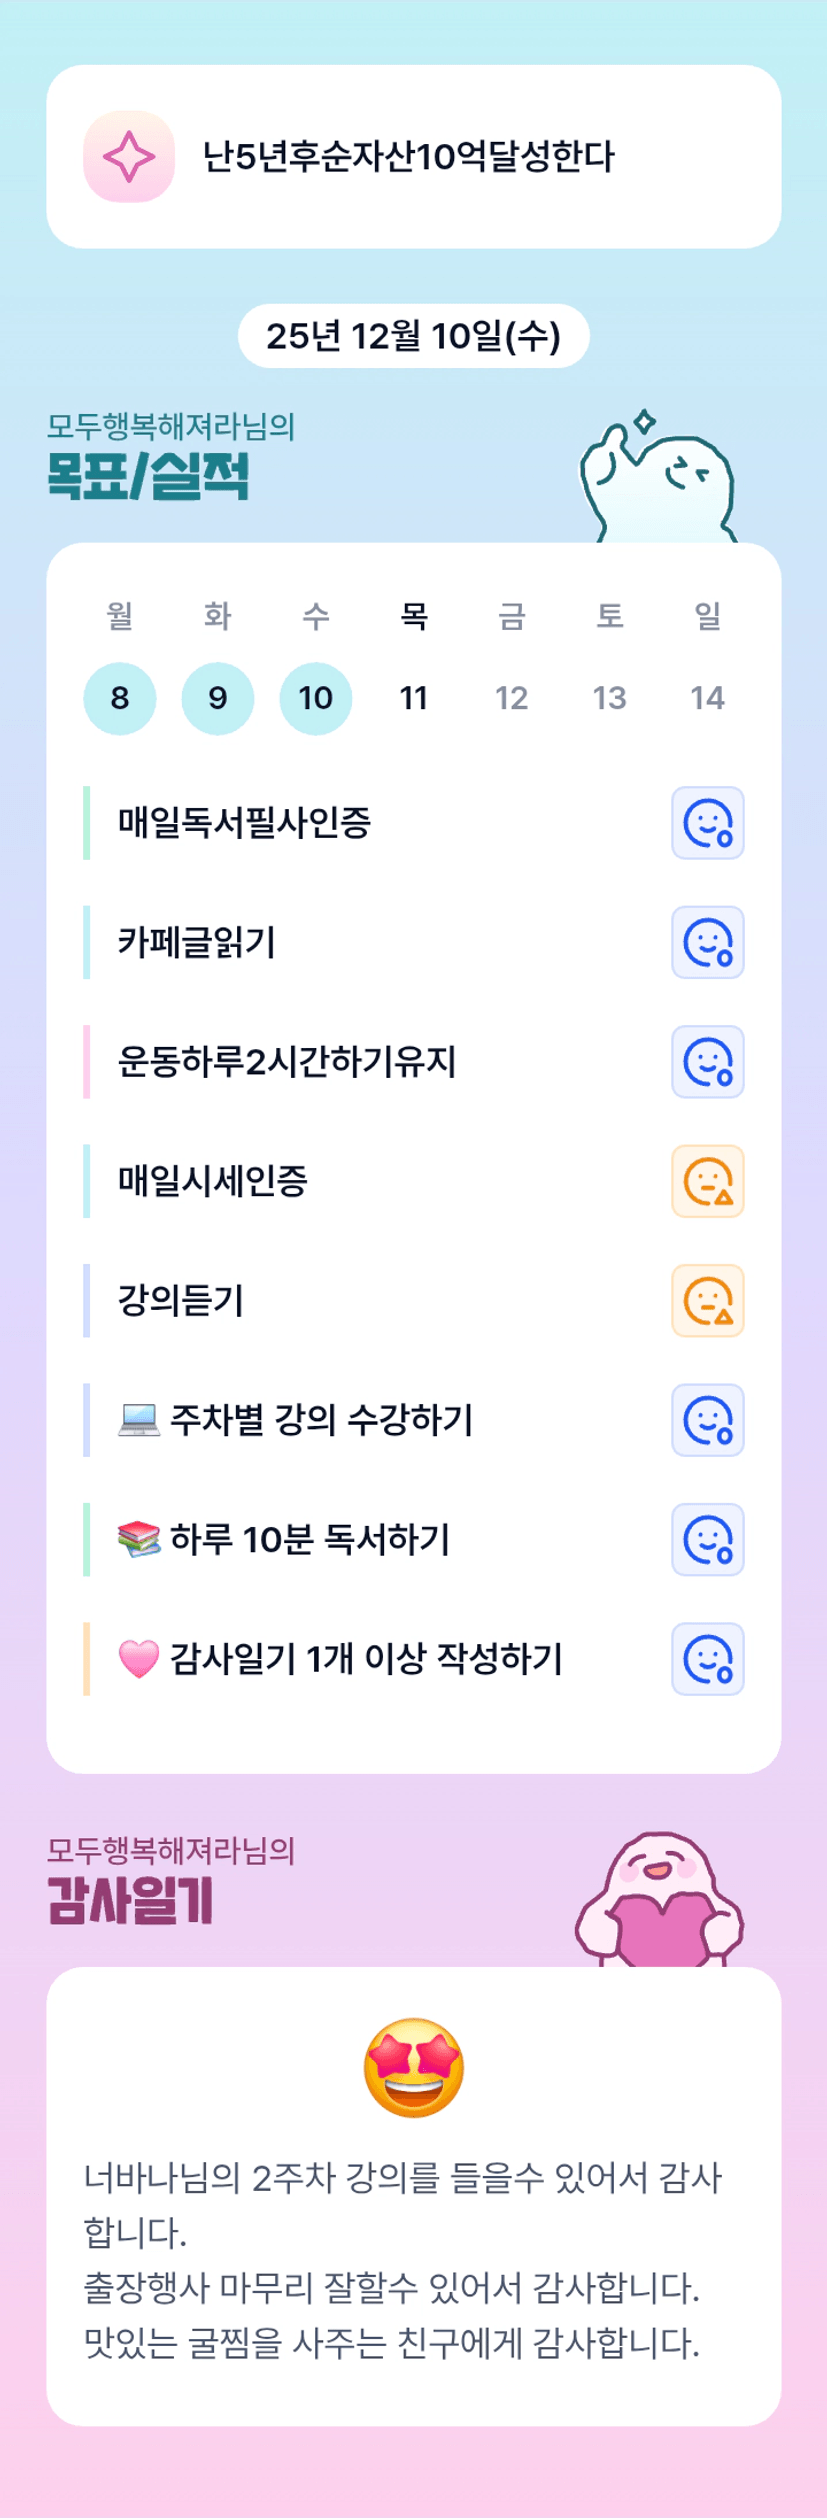Select day 10 in the week calendar
This screenshot has width=827, height=2518.
(x=315, y=698)
